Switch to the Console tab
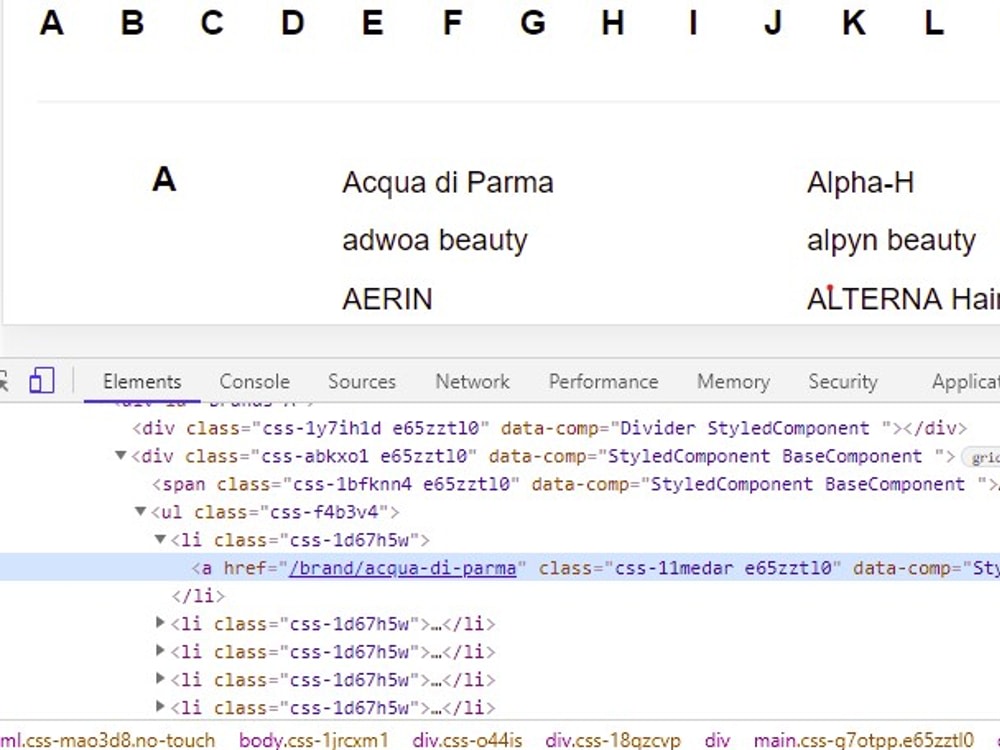 click(254, 381)
